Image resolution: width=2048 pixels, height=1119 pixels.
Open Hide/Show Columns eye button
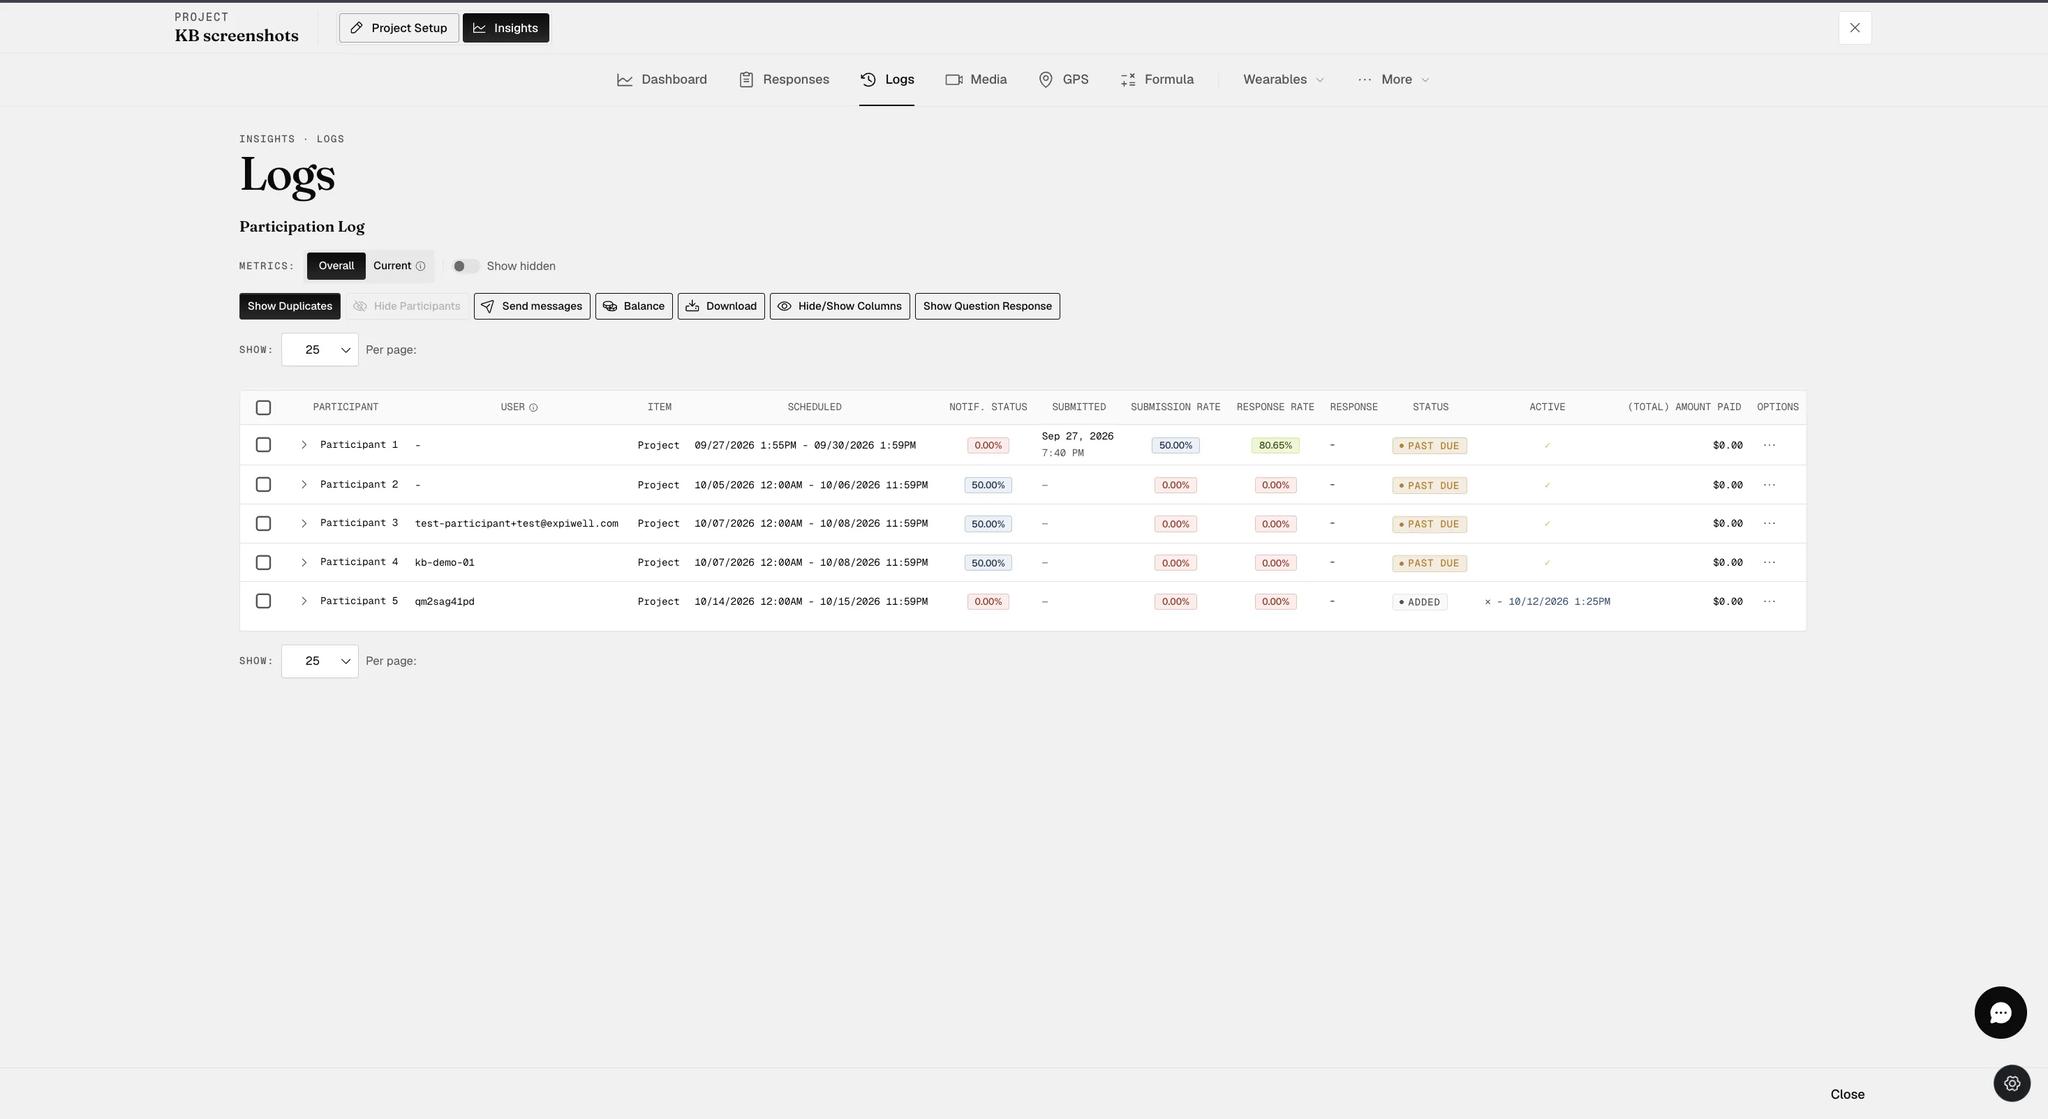point(840,306)
